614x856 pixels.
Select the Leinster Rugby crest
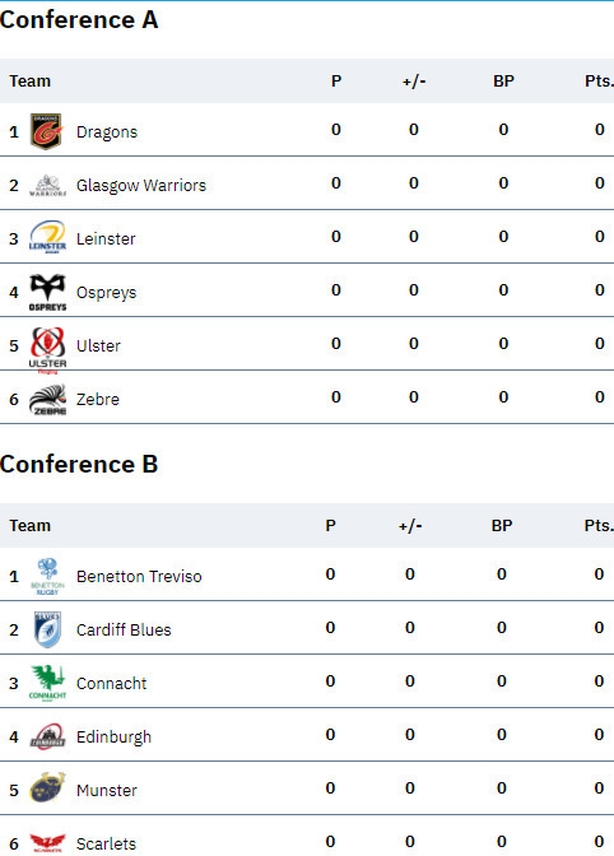[47, 237]
